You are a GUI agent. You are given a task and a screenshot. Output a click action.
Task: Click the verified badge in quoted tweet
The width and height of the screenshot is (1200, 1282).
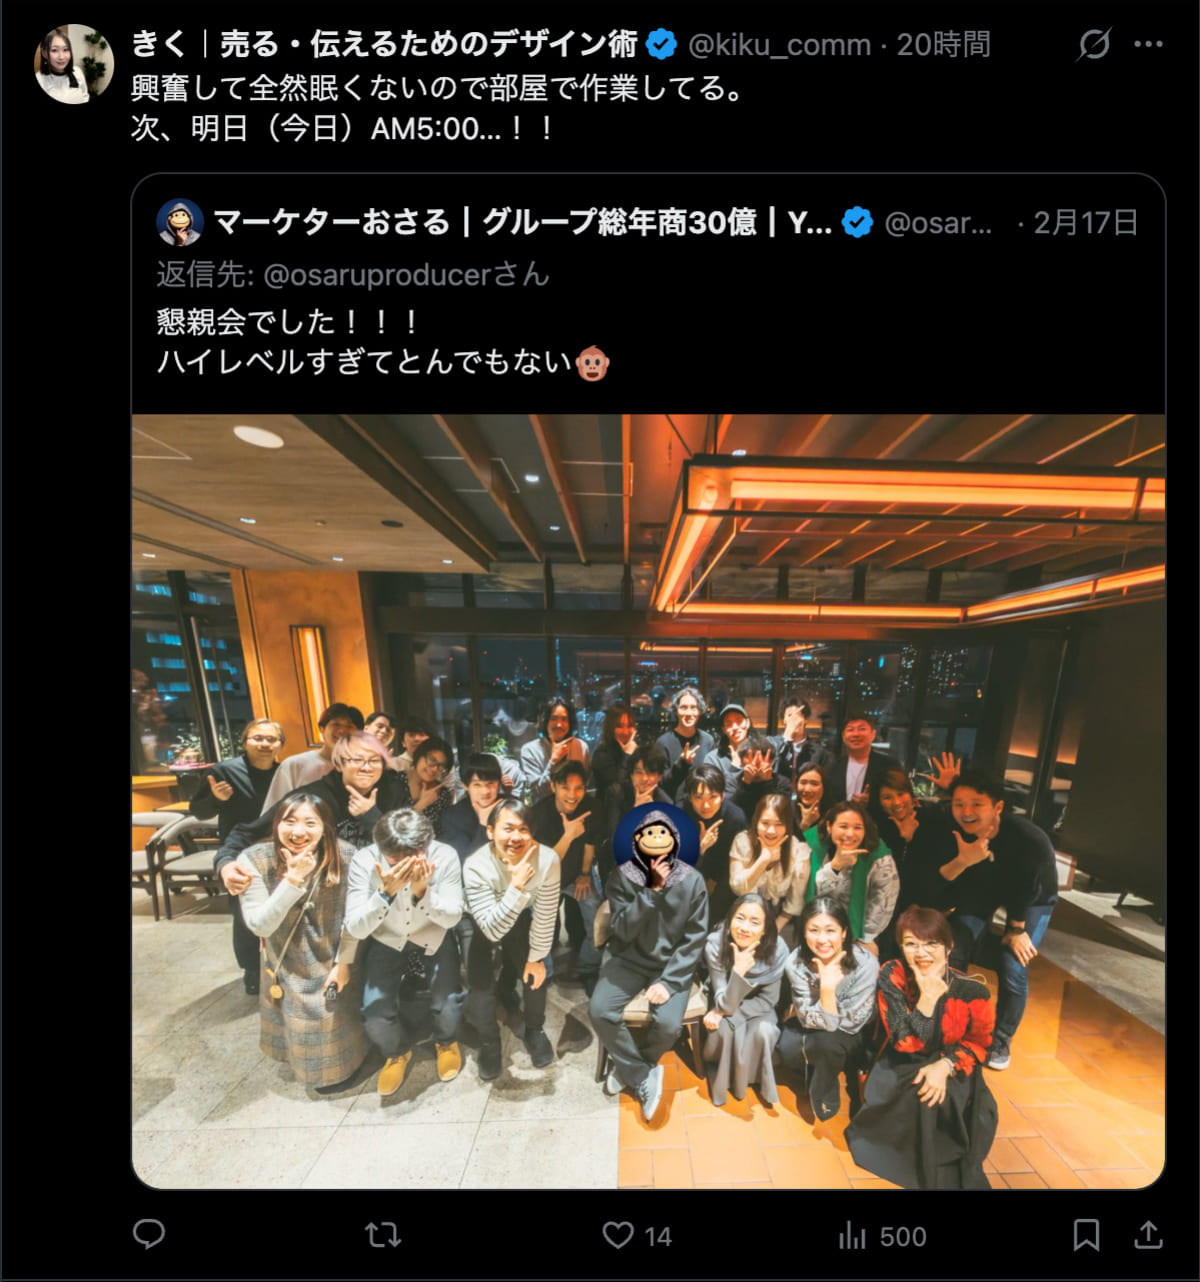coord(857,222)
